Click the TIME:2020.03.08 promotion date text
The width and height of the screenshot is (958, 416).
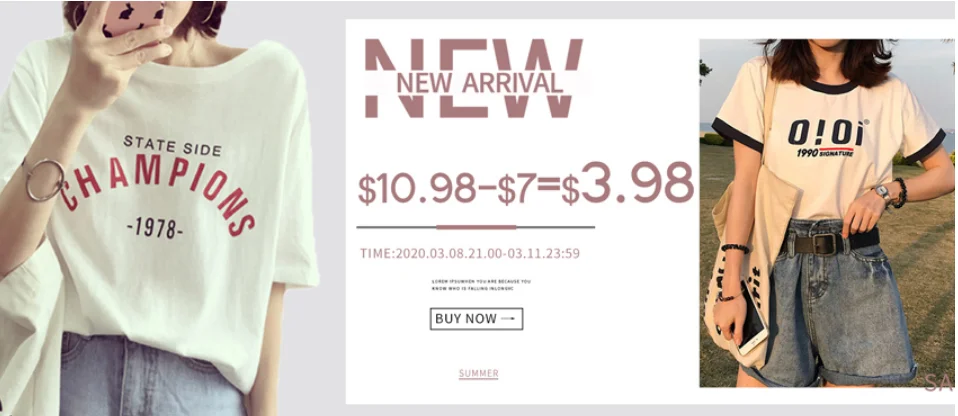pos(469,253)
